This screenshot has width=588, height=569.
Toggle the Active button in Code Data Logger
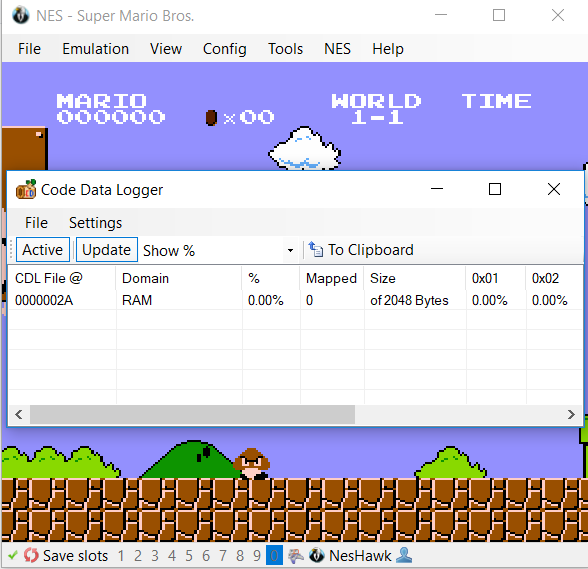pyautogui.click(x=43, y=249)
